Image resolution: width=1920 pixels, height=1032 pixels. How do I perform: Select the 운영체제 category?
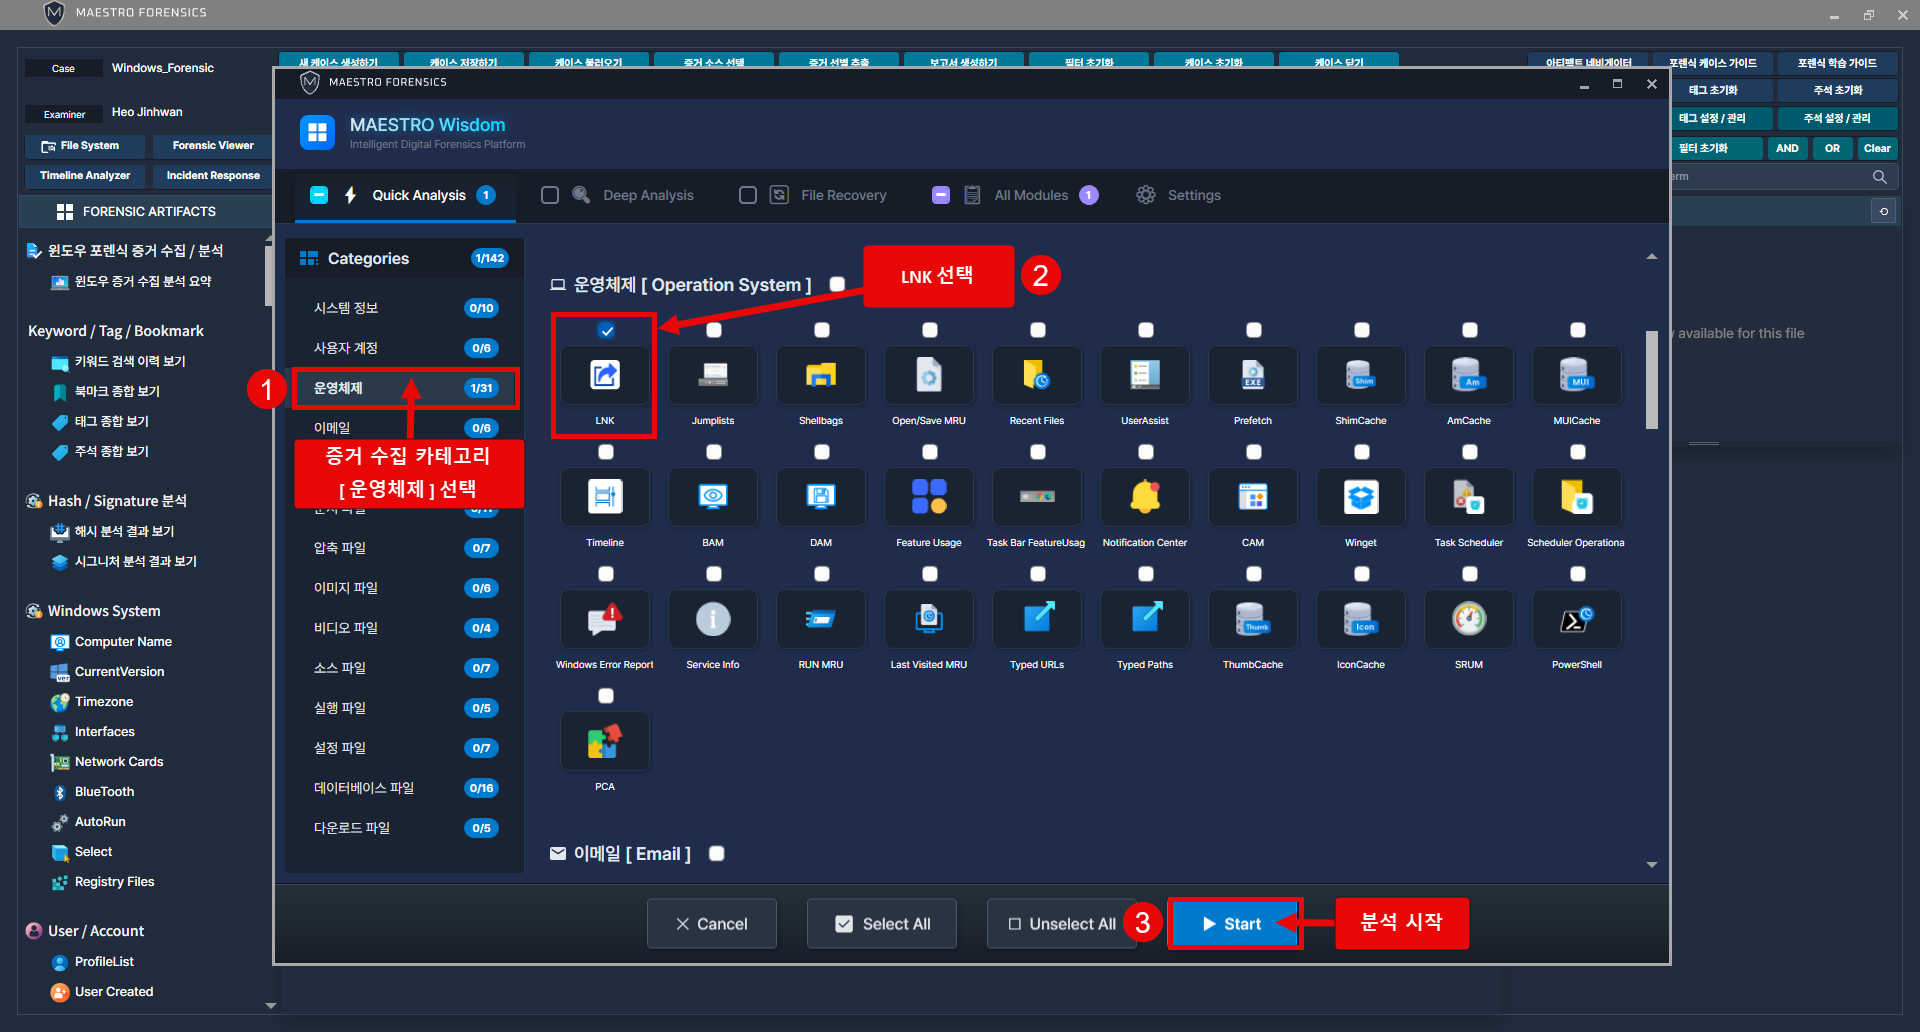(405, 388)
